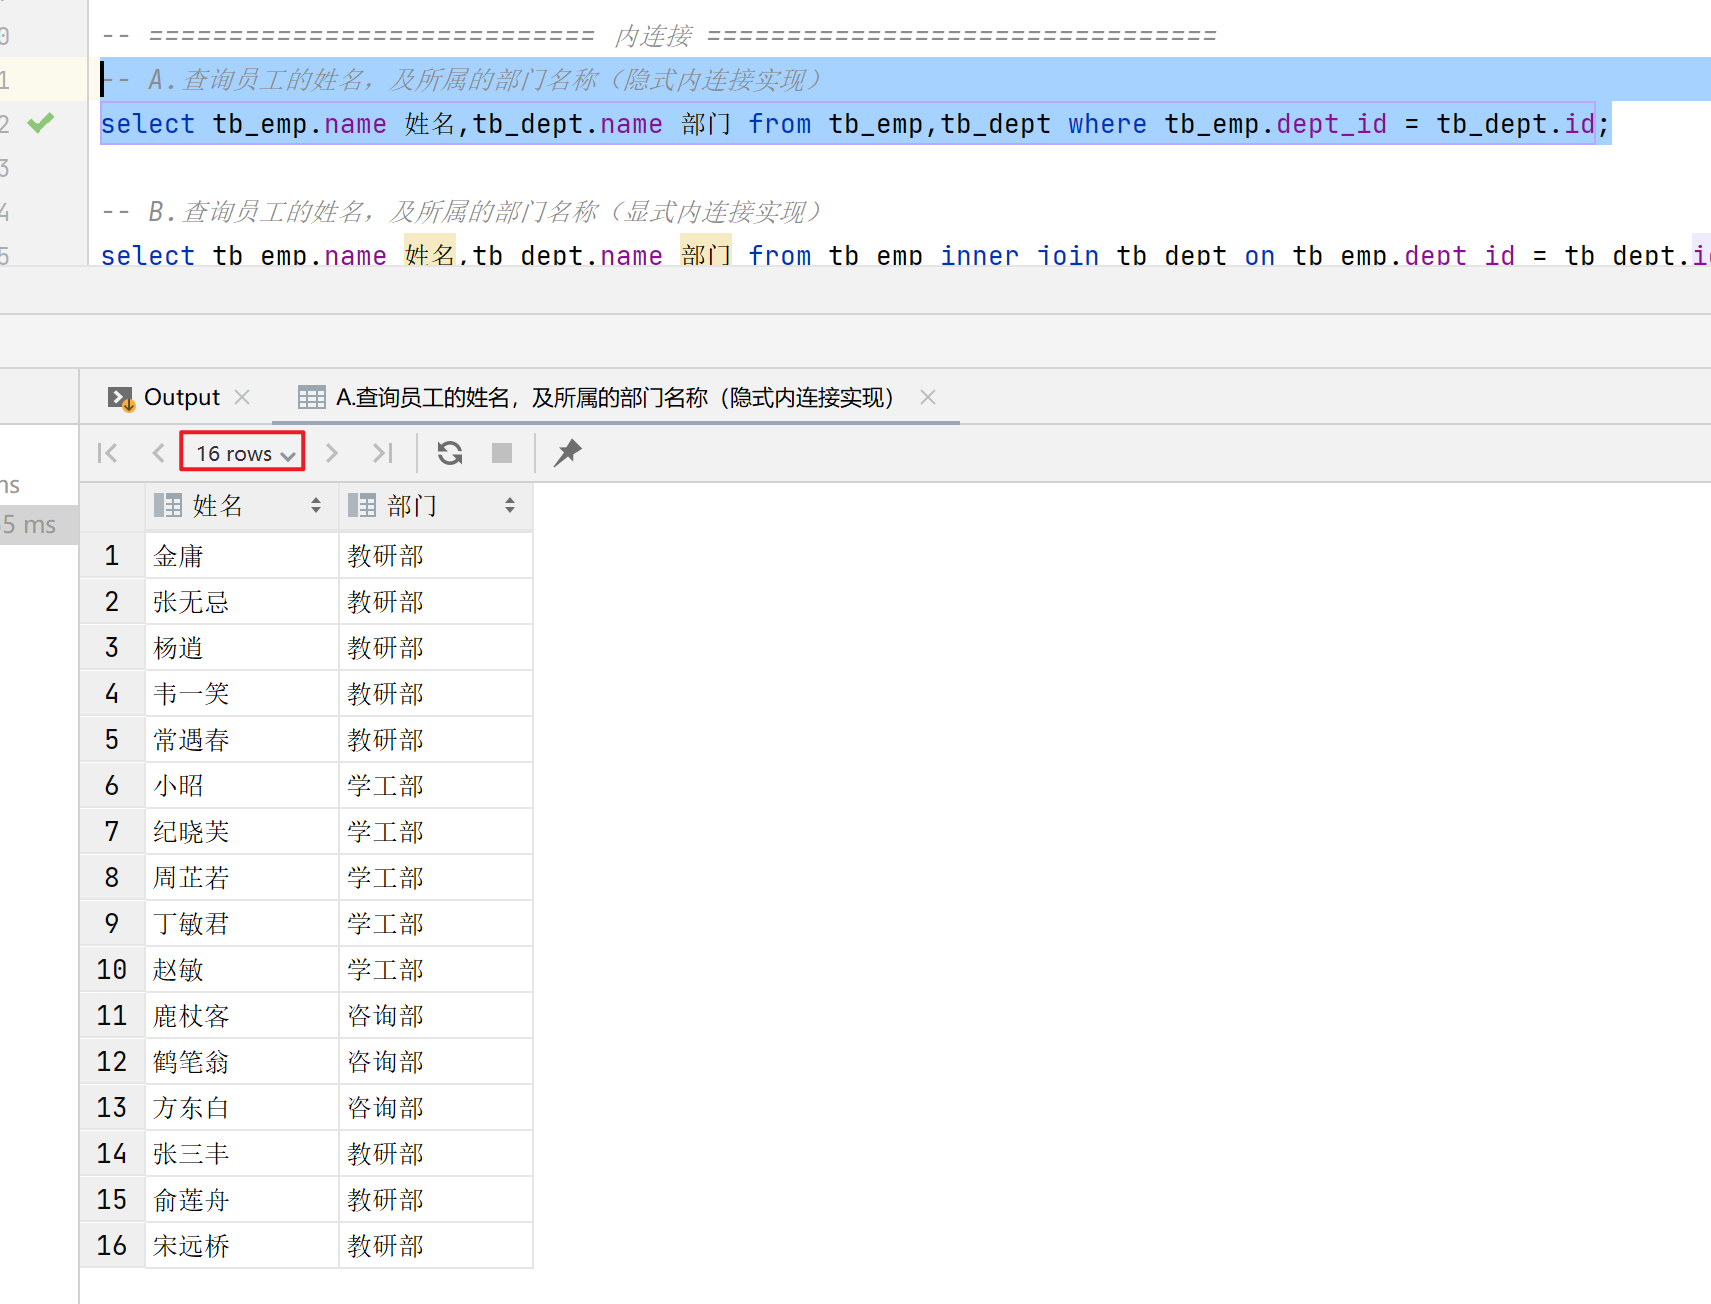Select the cell containing 周芷若
This screenshot has width=1711, height=1304.
tap(242, 878)
